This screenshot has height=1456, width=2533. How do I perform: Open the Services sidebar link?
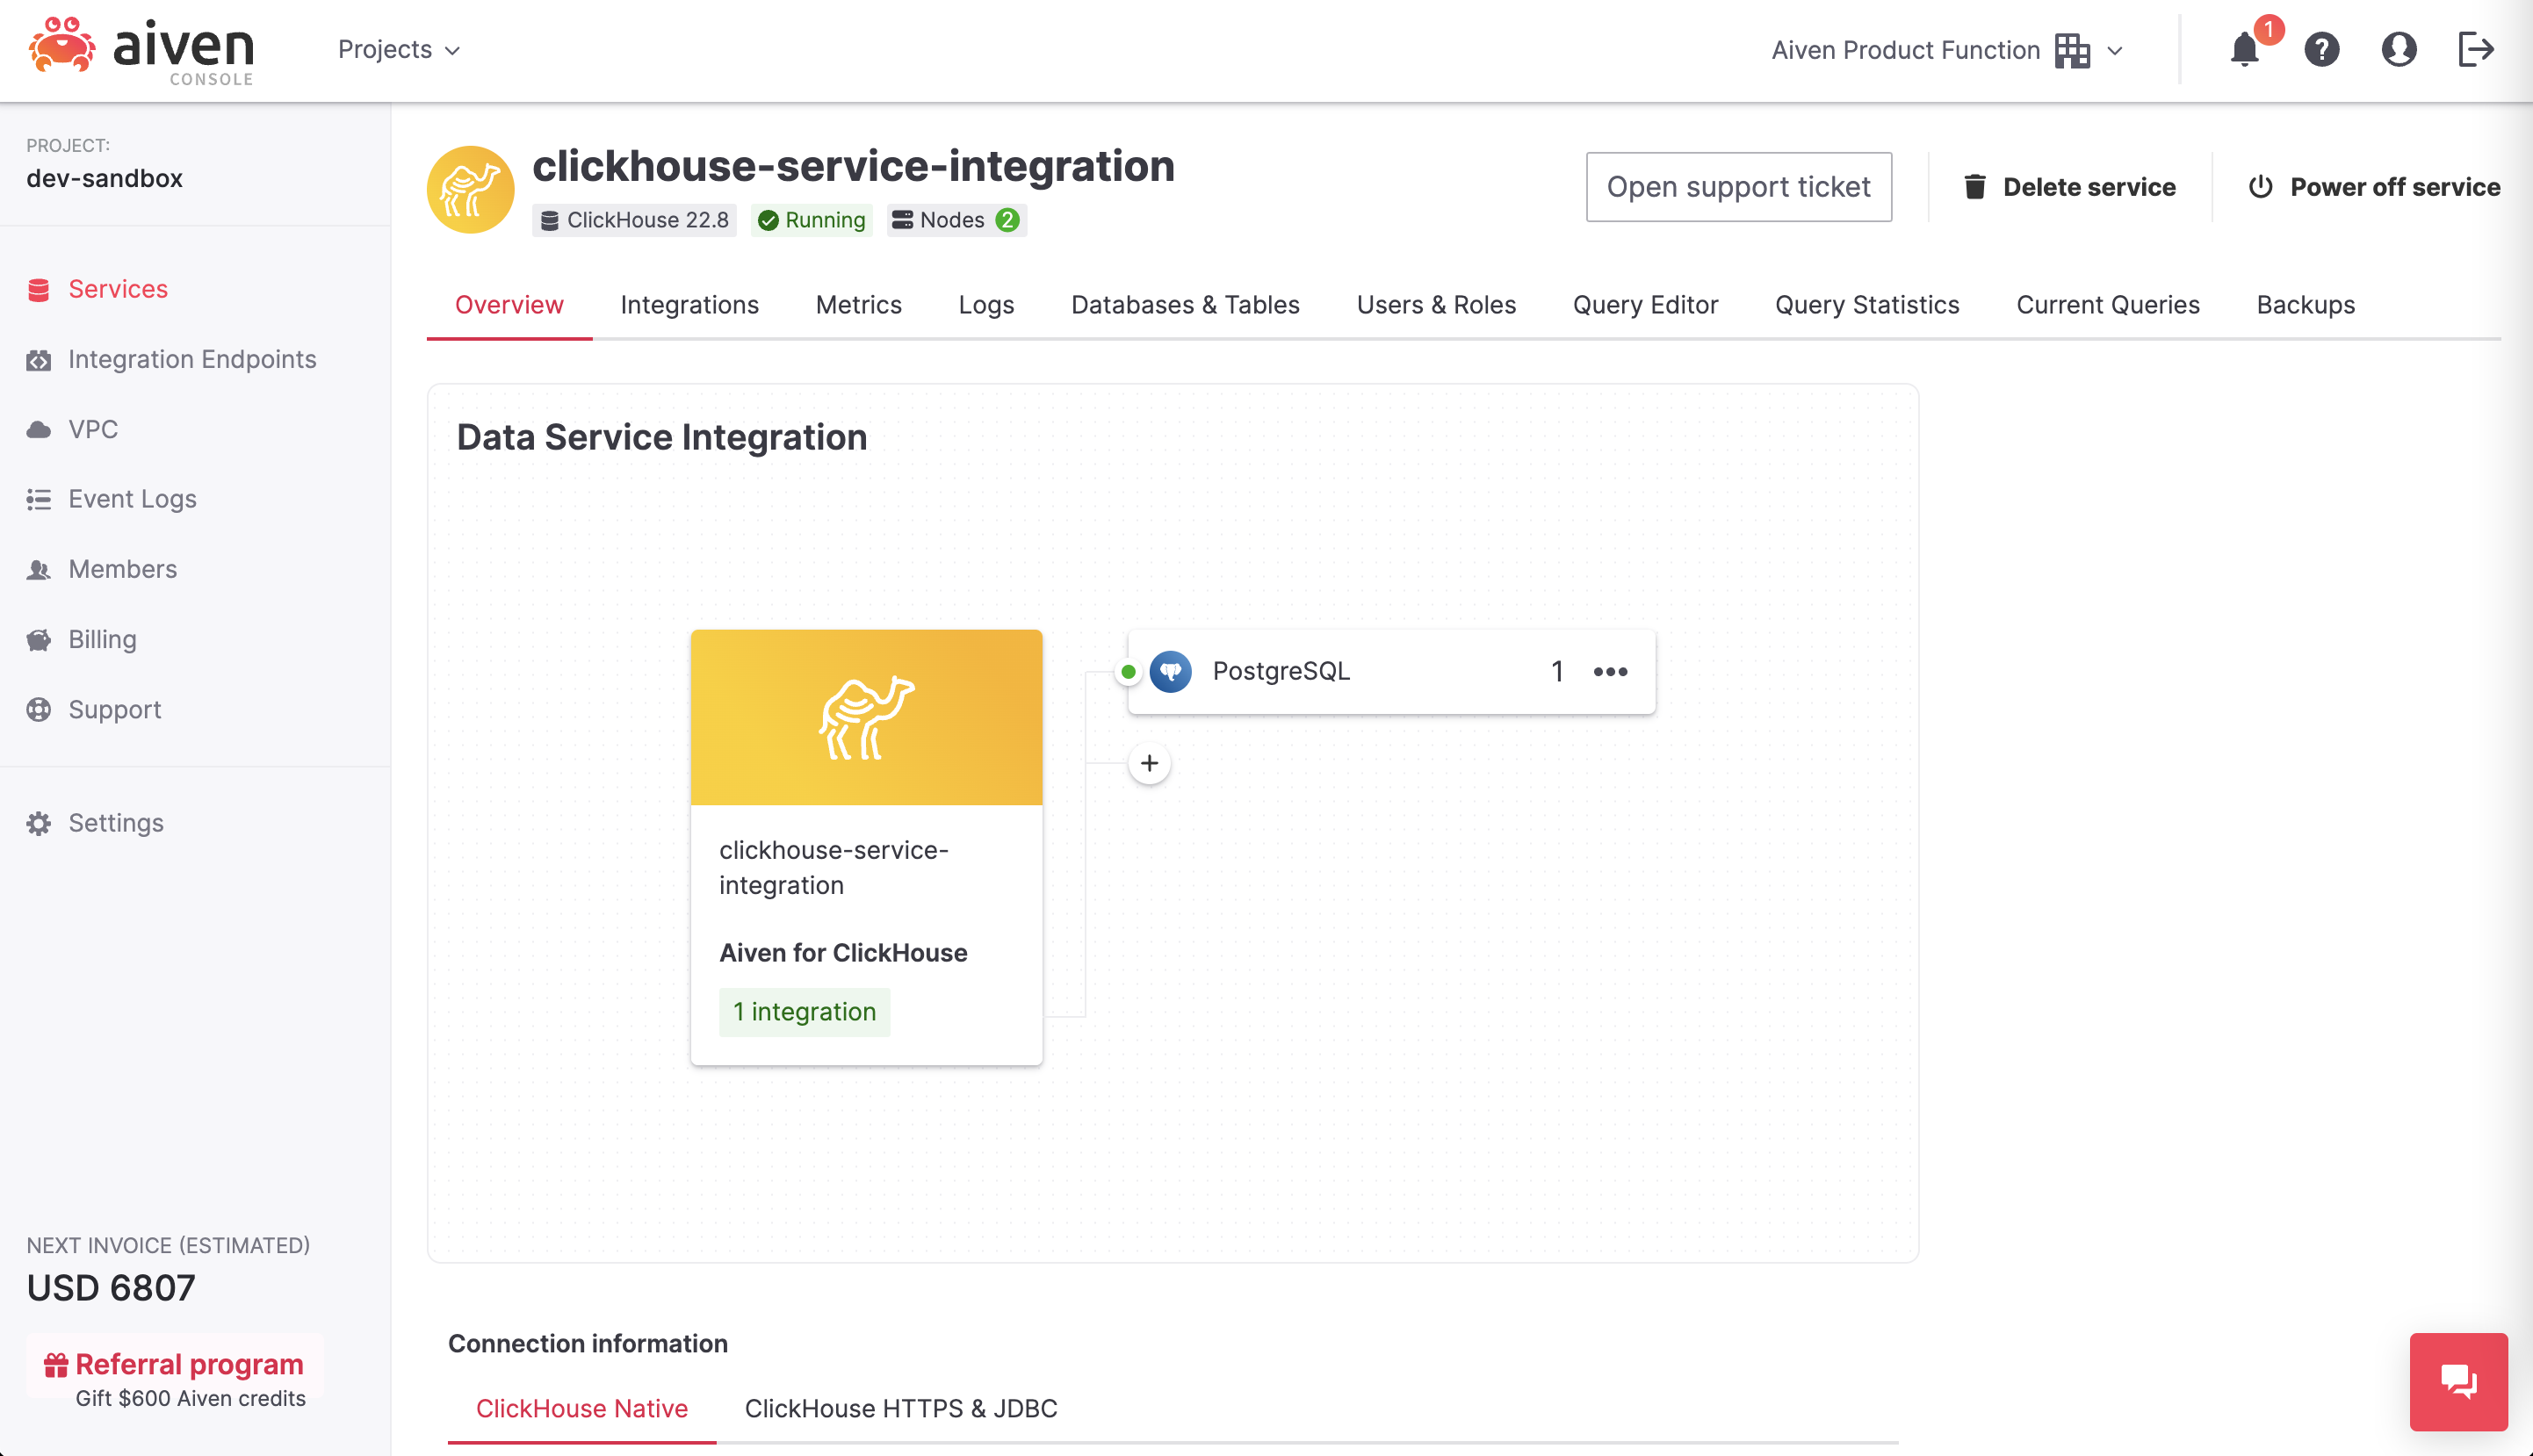[x=118, y=290]
